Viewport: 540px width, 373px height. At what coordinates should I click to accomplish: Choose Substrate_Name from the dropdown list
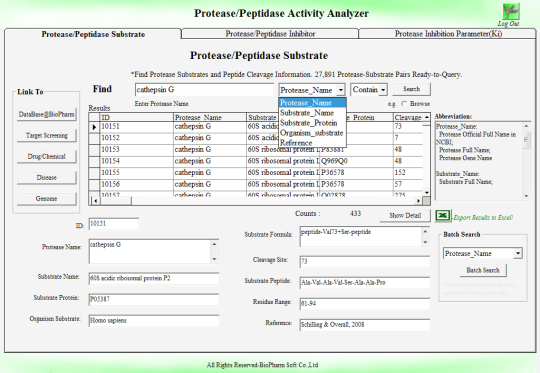[x=312, y=113]
